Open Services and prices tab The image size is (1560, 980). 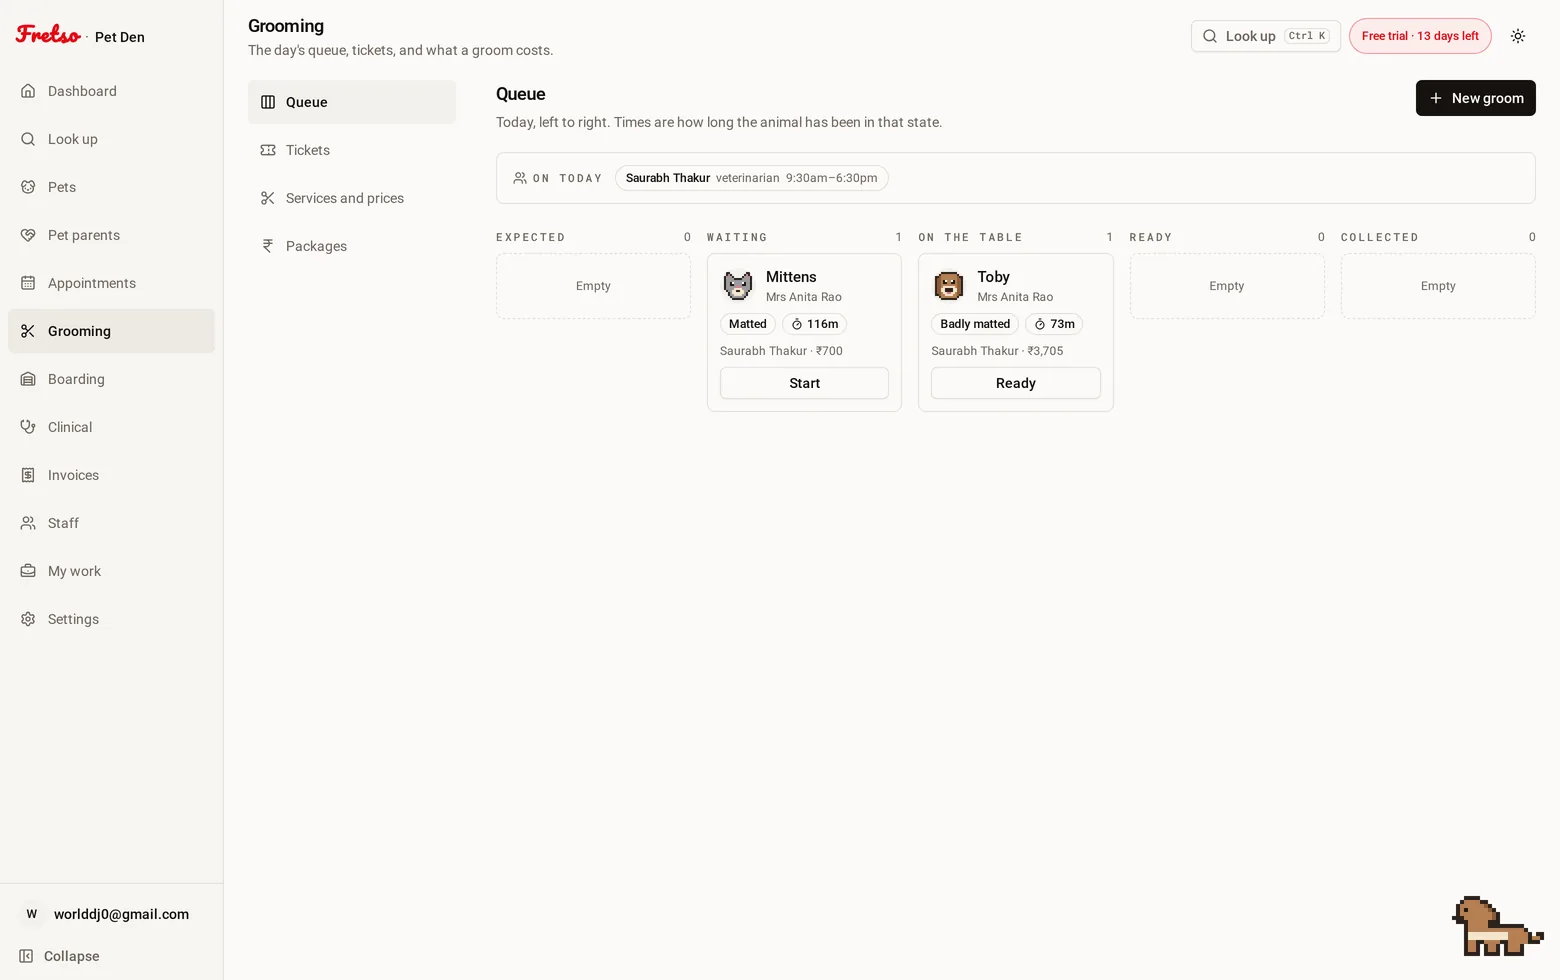click(352, 198)
